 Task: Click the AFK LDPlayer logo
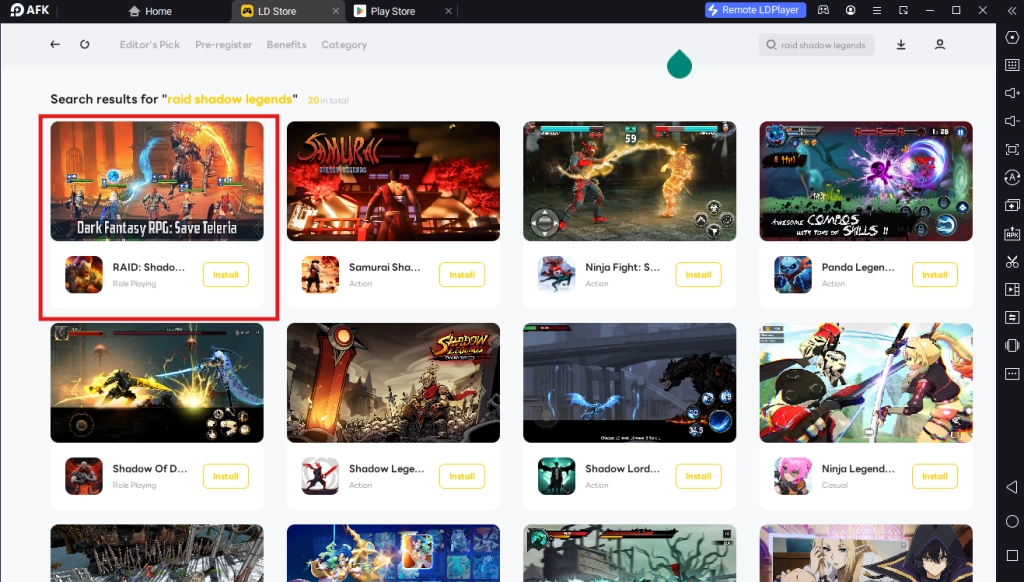tap(30, 10)
